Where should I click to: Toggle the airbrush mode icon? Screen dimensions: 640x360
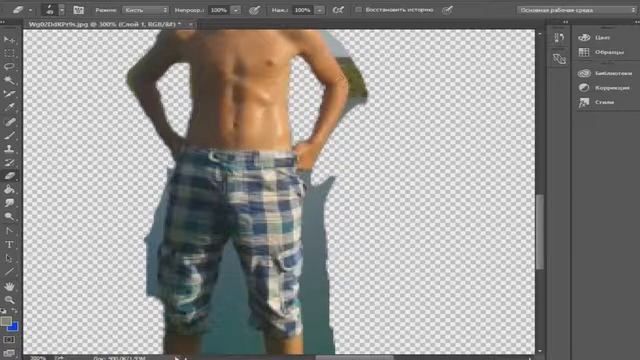coord(338,10)
